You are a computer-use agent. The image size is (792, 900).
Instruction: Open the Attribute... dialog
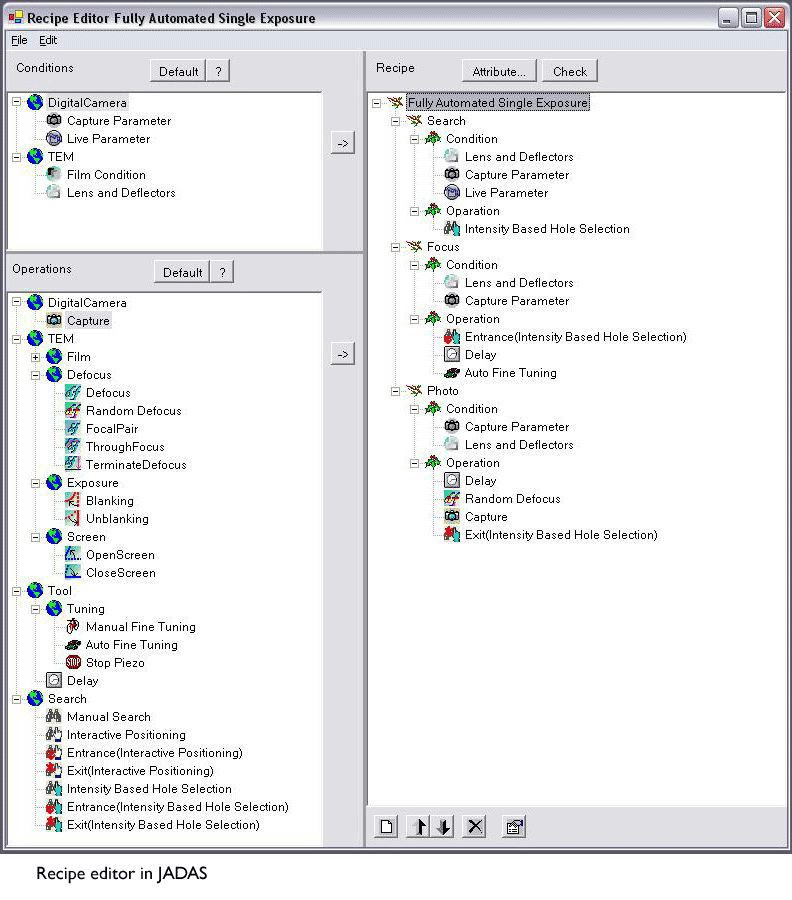coord(499,71)
